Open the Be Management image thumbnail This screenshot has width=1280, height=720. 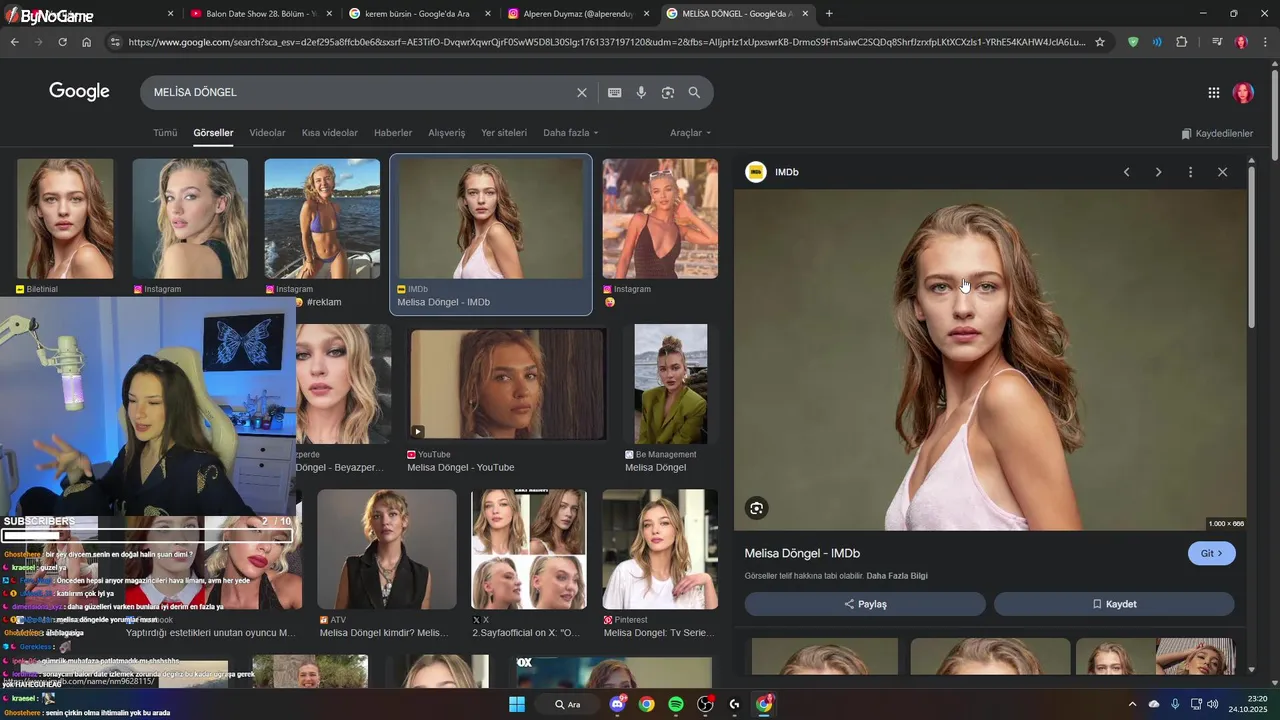[671, 384]
